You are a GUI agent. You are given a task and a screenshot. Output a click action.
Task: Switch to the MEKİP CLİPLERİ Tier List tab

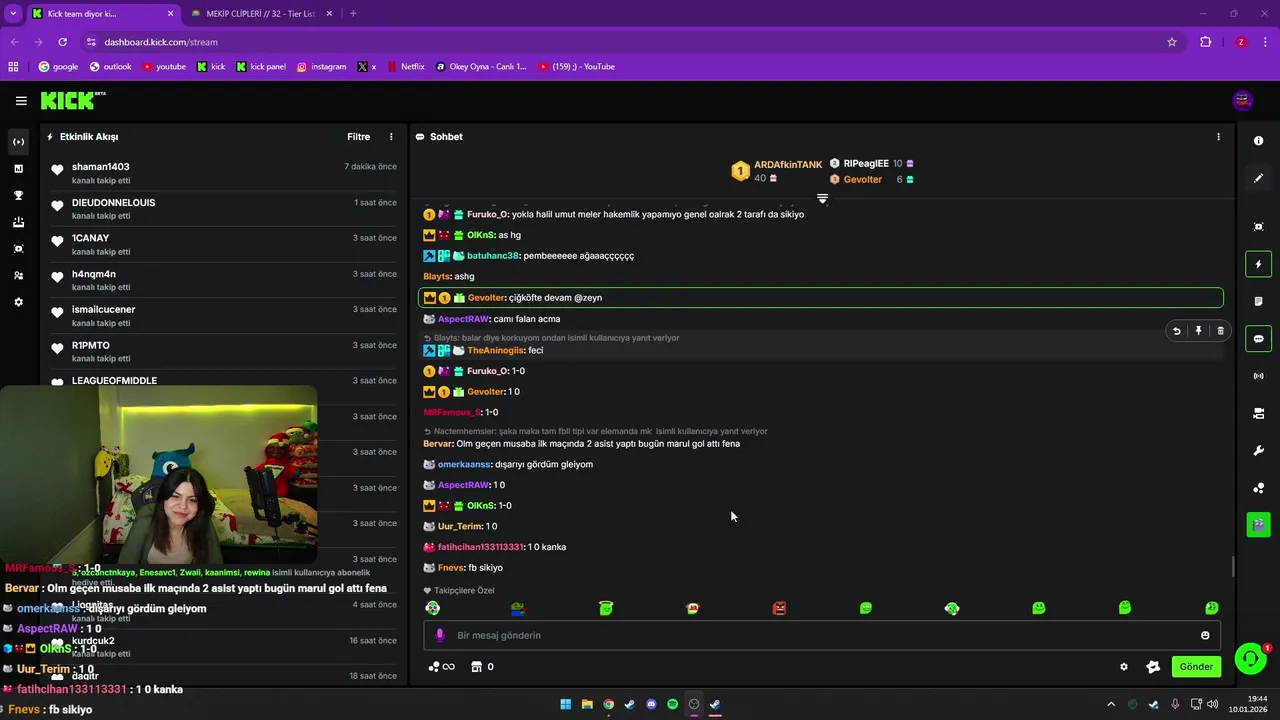260,14
